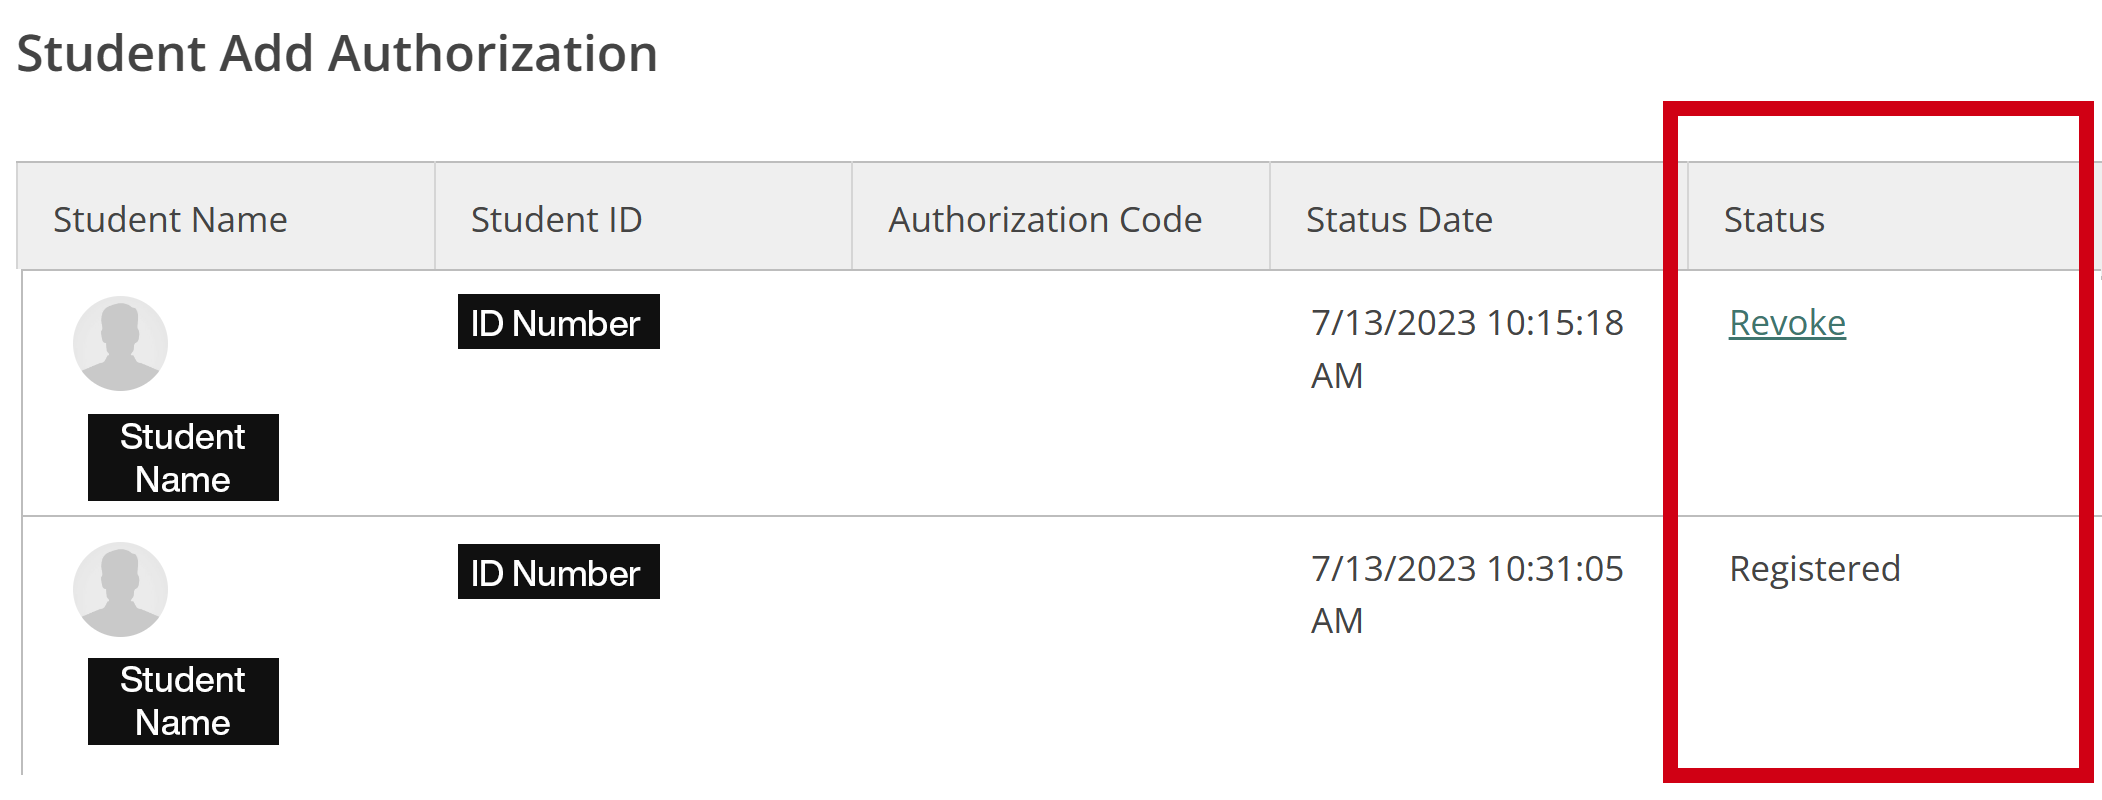
Task: Click the 10:31:05 AM status date
Action: 1466,594
